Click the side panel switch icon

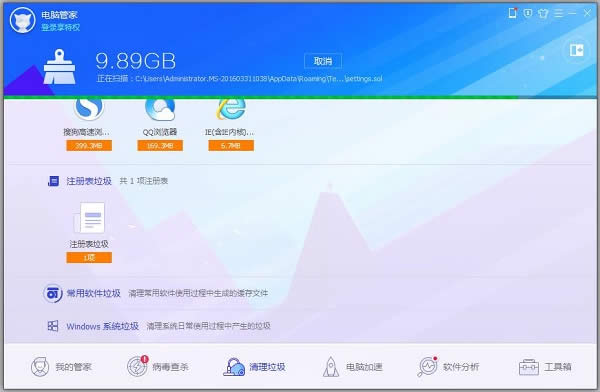click(576, 50)
